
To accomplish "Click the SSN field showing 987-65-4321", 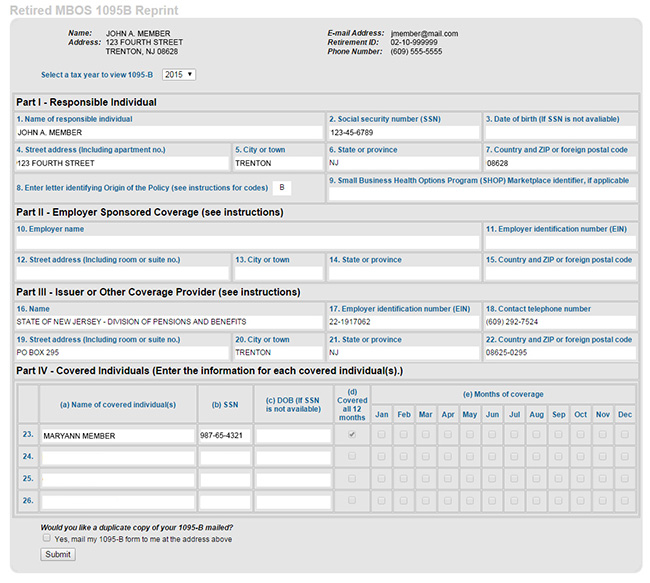I will coord(225,436).
